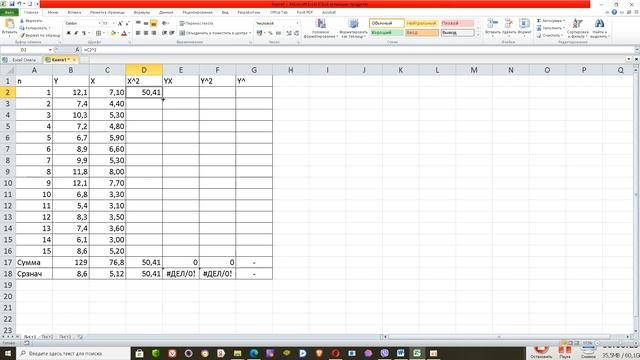Apply percent style to the cell
Viewport: 640px width, 360px height.
point(270,33)
